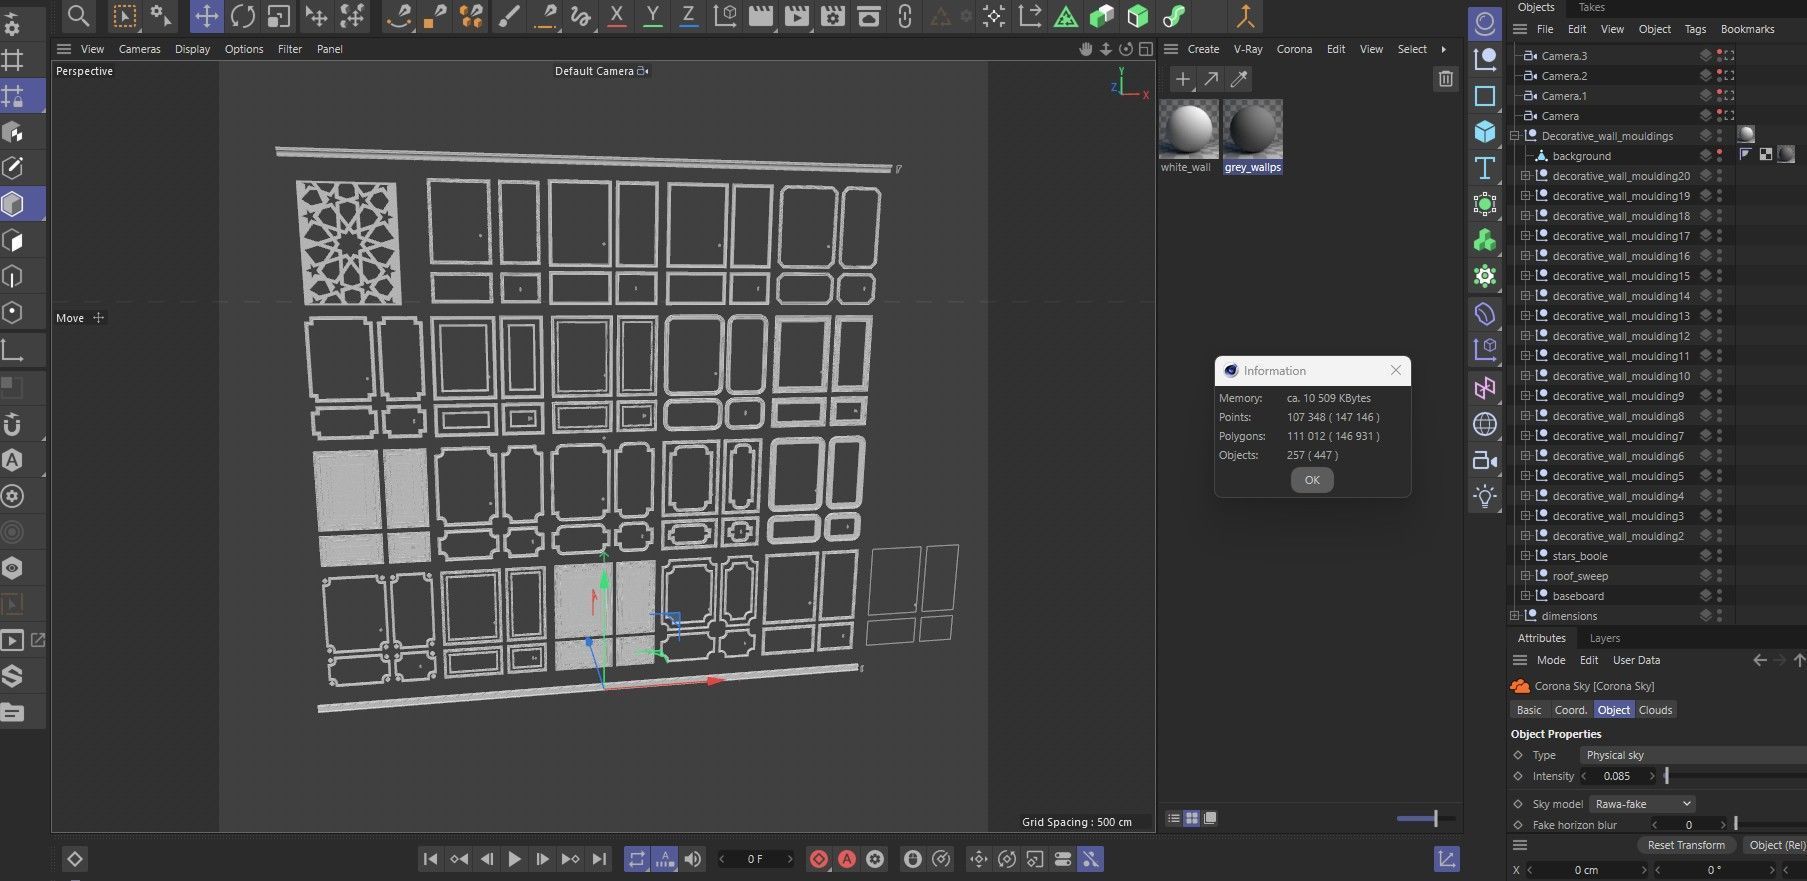Image resolution: width=1807 pixels, height=881 pixels.
Task: Switch to the Takes tab
Action: tap(1591, 7)
